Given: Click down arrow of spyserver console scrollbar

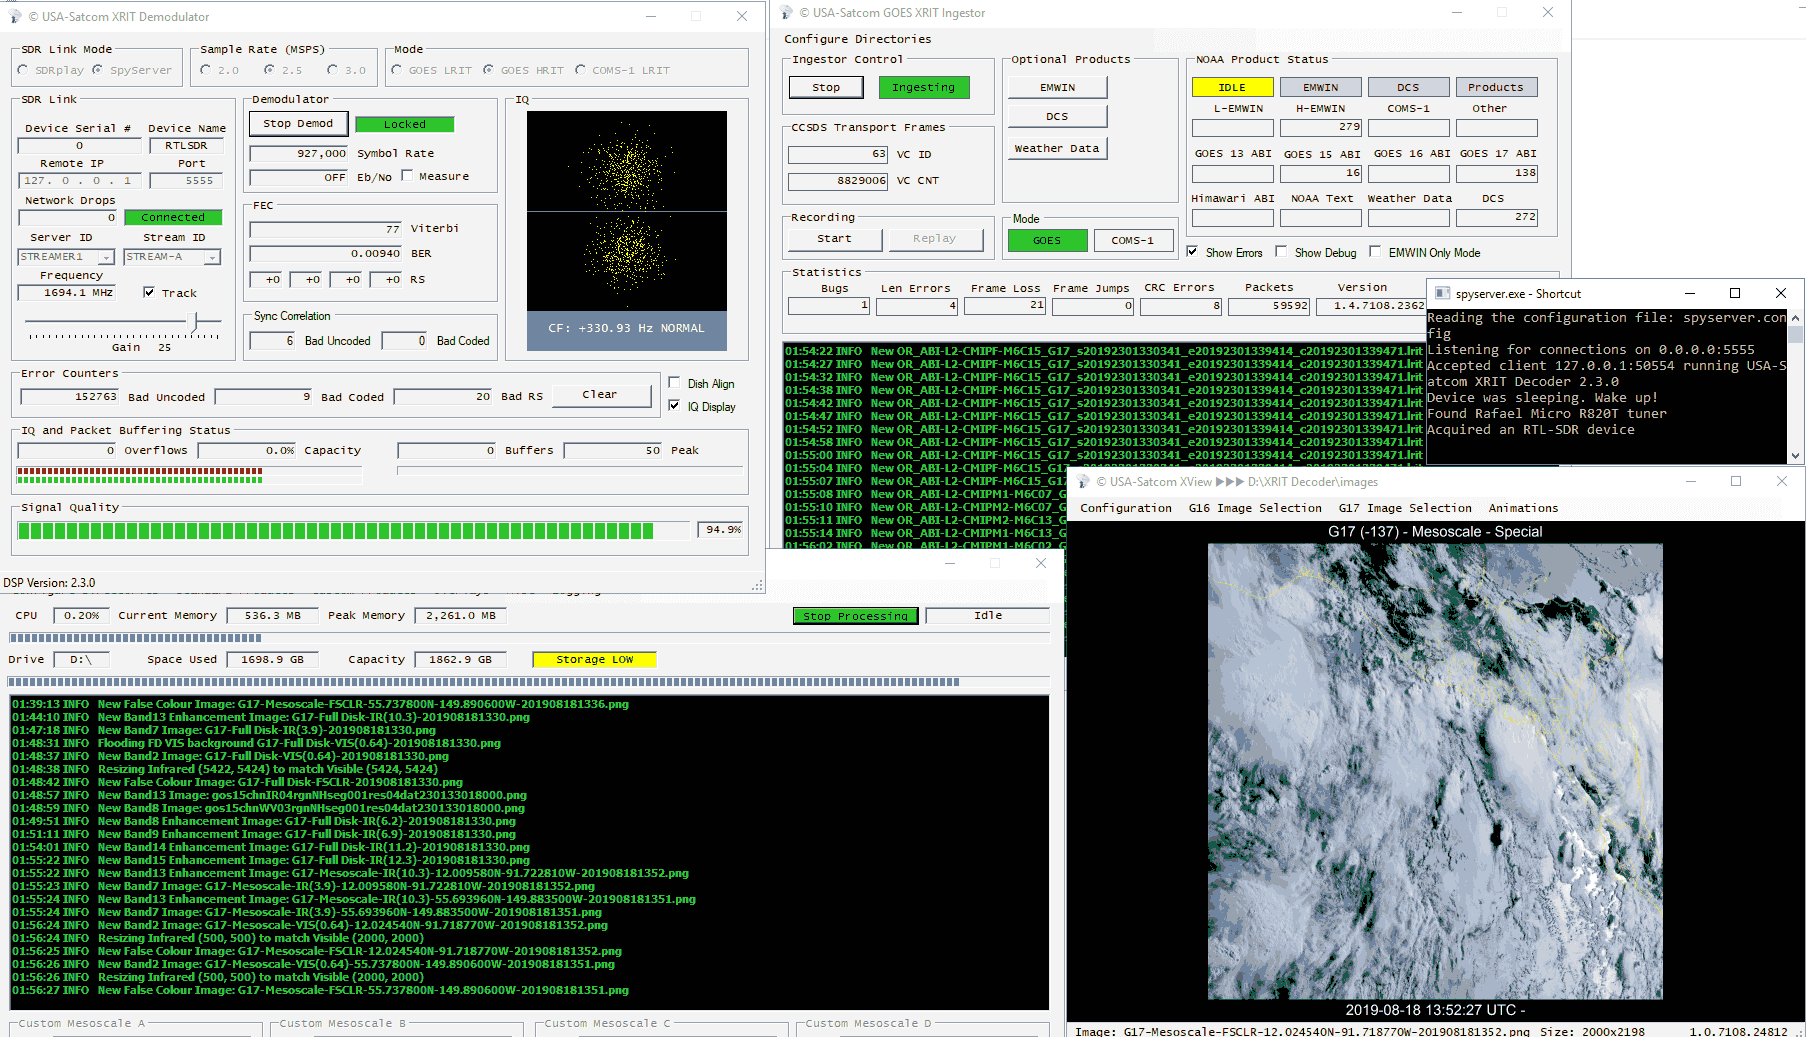Looking at the screenshot, I should pos(1796,455).
